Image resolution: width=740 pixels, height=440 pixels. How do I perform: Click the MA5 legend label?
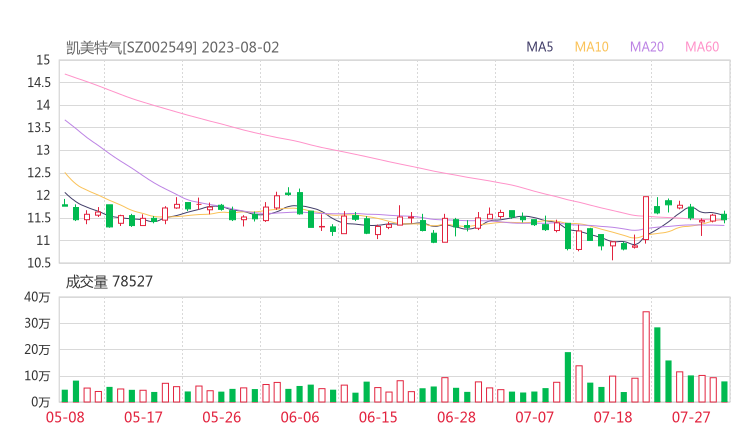point(539,47)
